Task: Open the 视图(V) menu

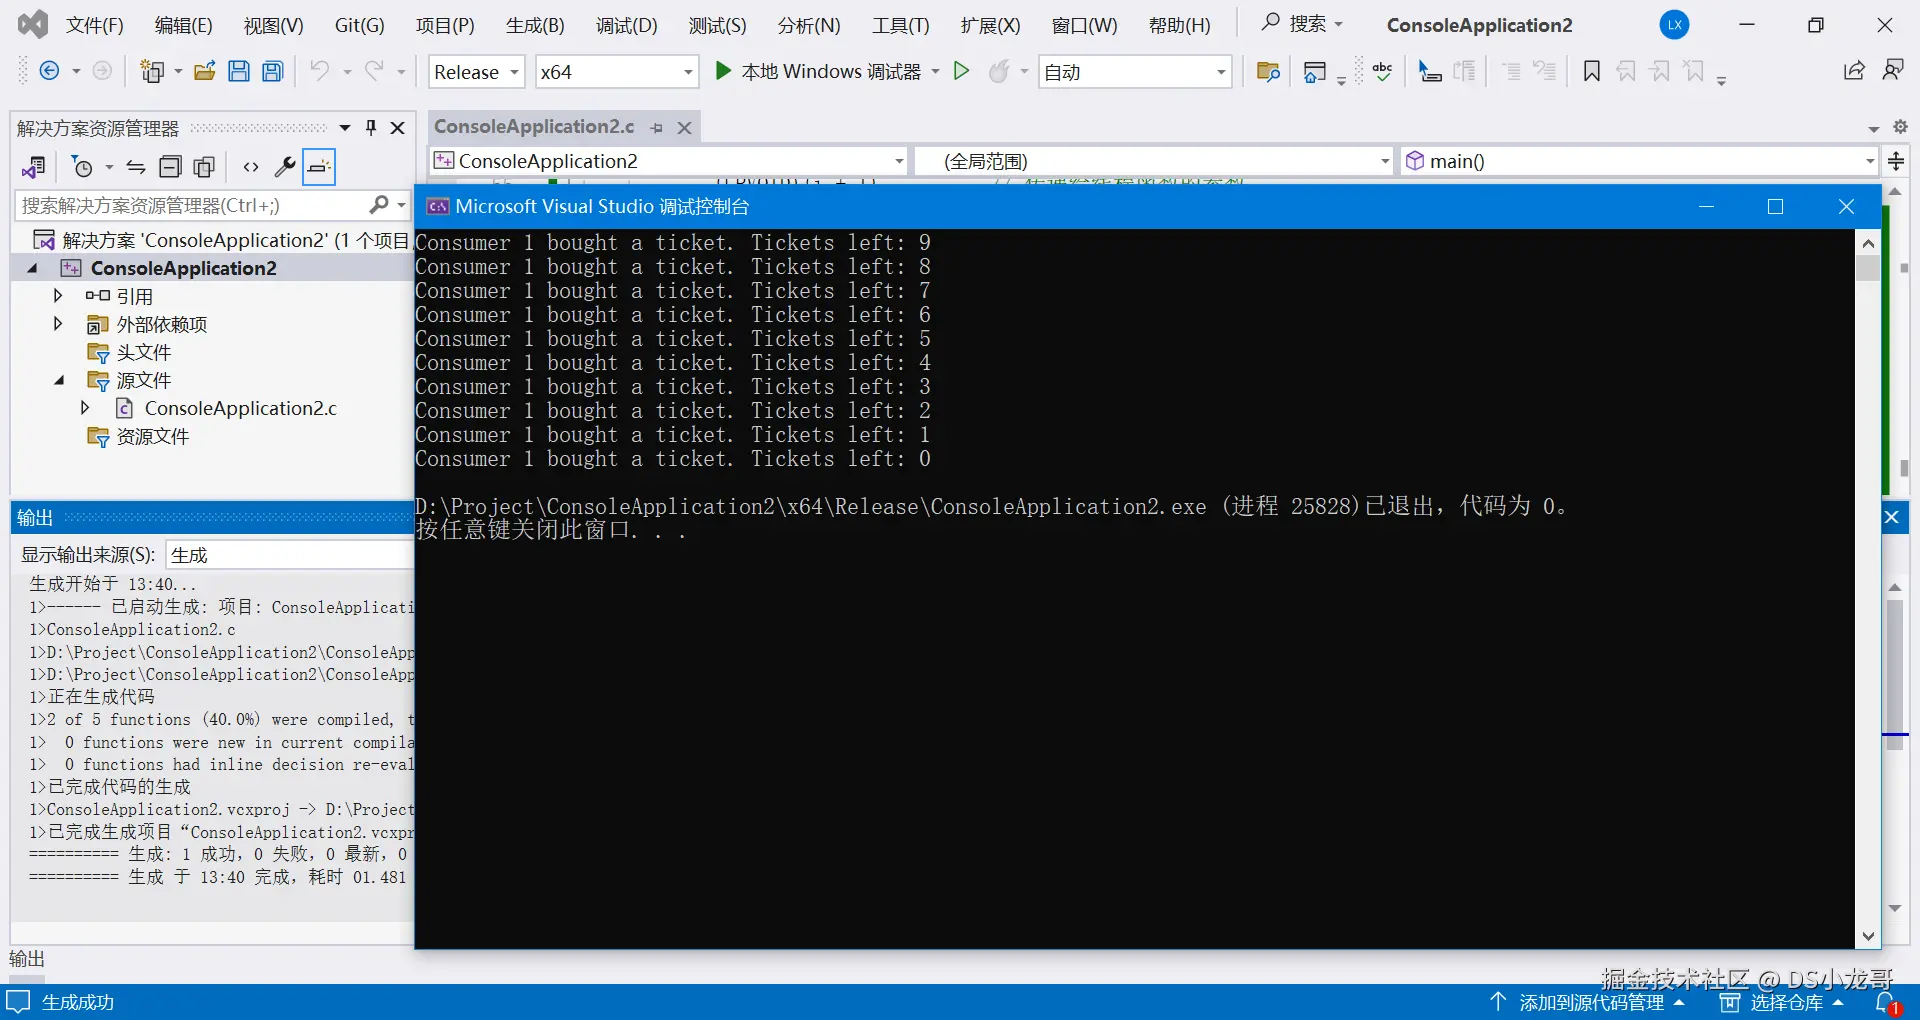Action: click(274, 26)
